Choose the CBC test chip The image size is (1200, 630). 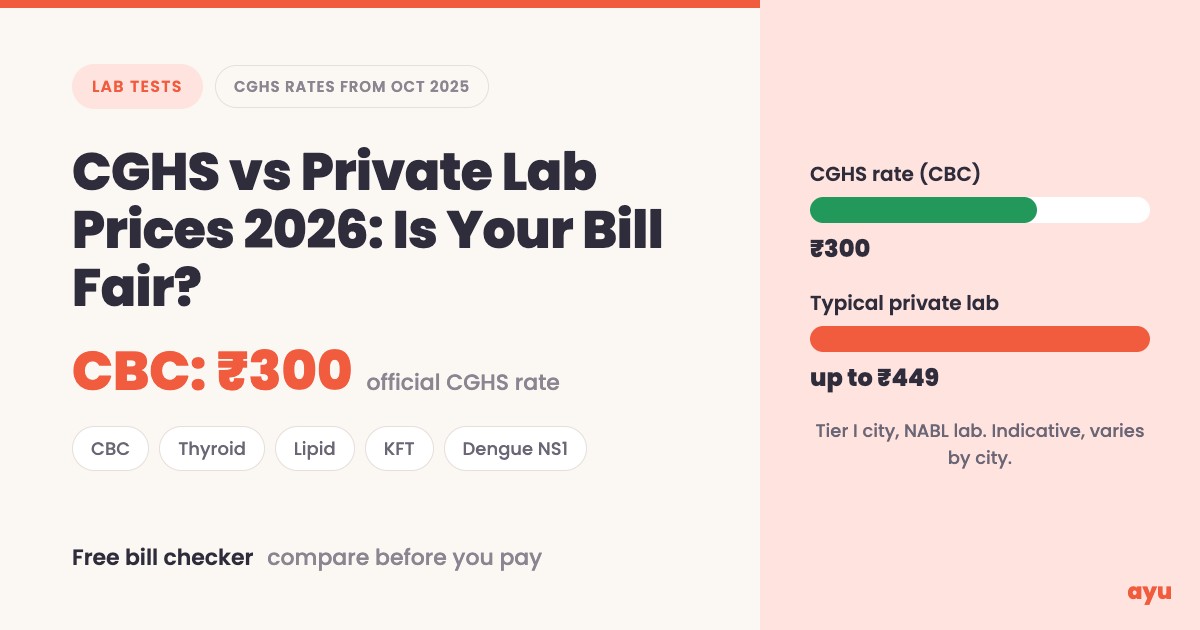(110, 449)
